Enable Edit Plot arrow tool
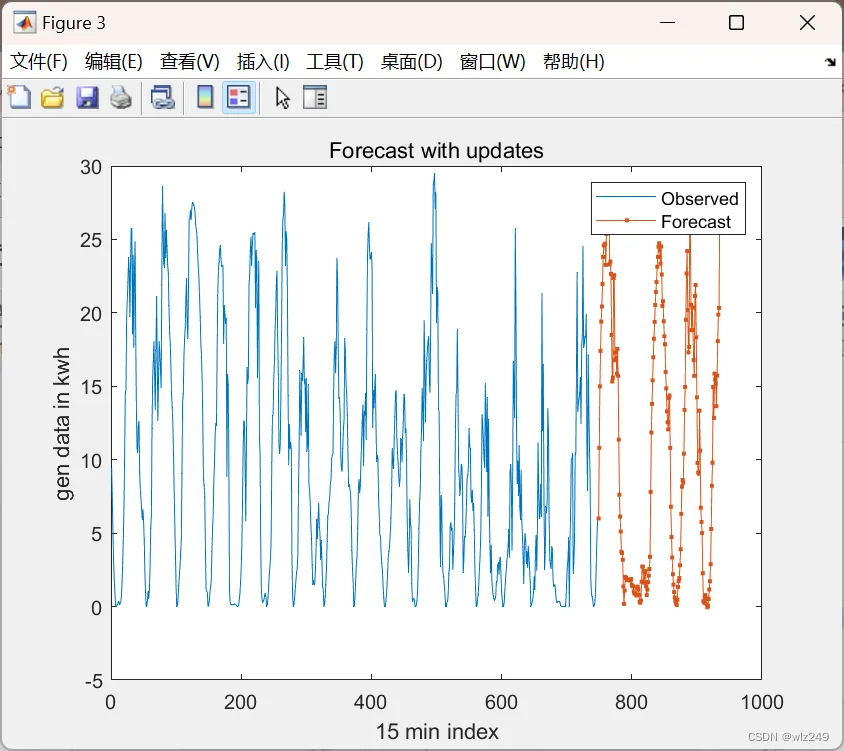 [x=283, y=98]
